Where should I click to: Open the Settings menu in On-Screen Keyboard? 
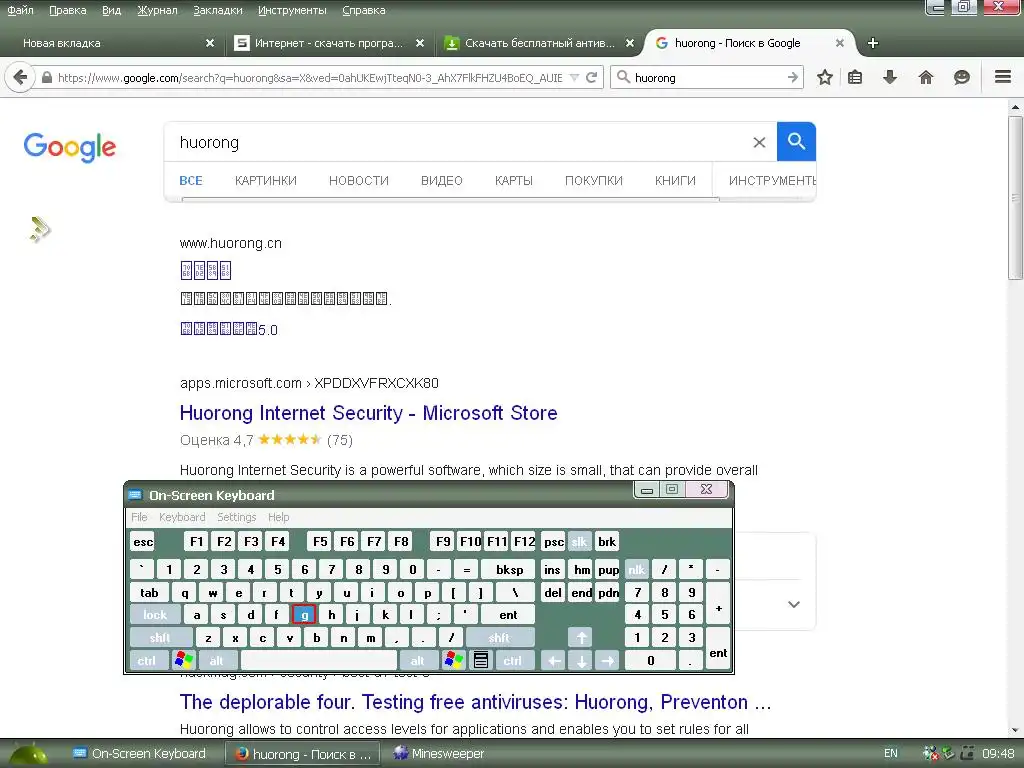pyautogui.click(x=236, y=517)
